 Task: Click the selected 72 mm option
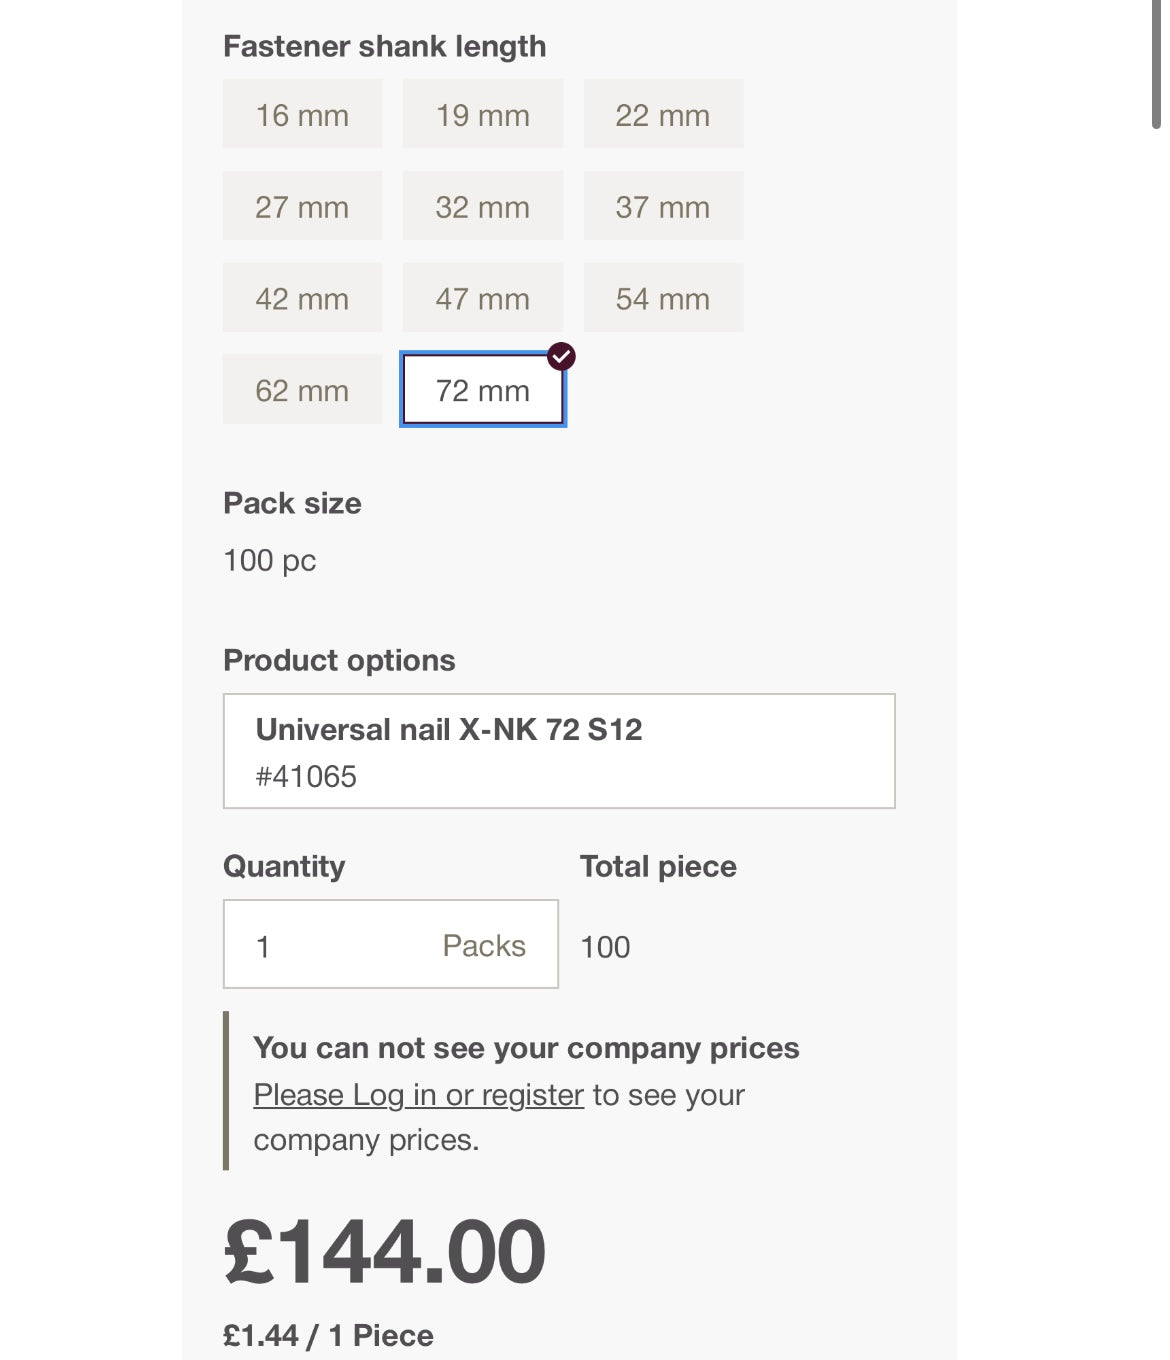[482, 390]
